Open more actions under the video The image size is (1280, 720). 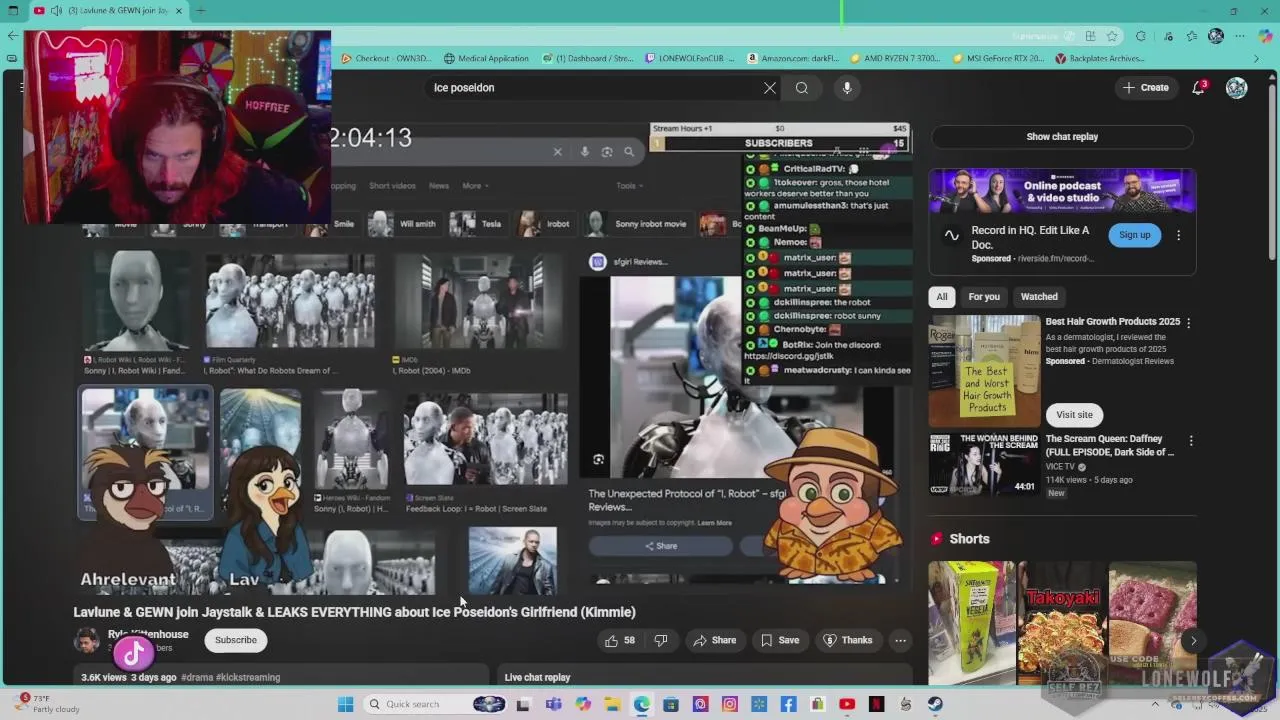coord(900,640)
